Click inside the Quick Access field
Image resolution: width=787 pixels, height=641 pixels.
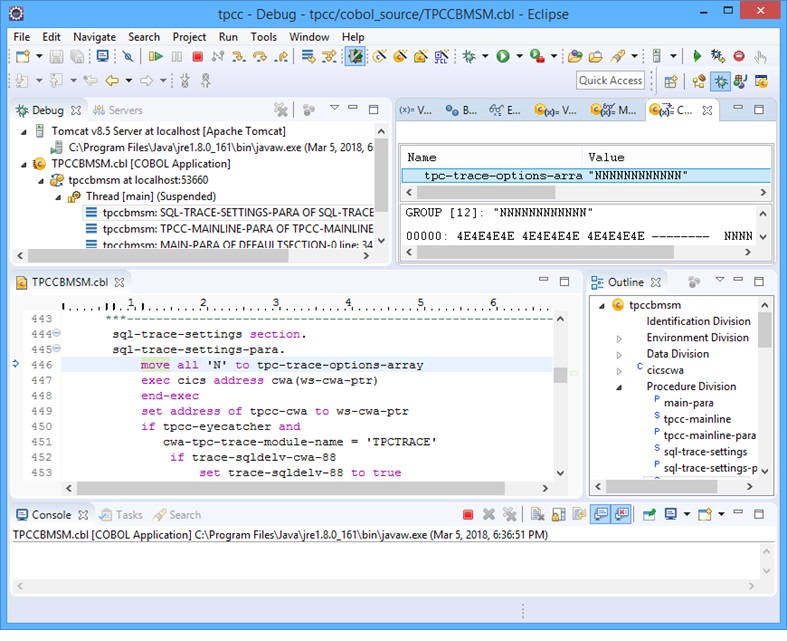610,80
